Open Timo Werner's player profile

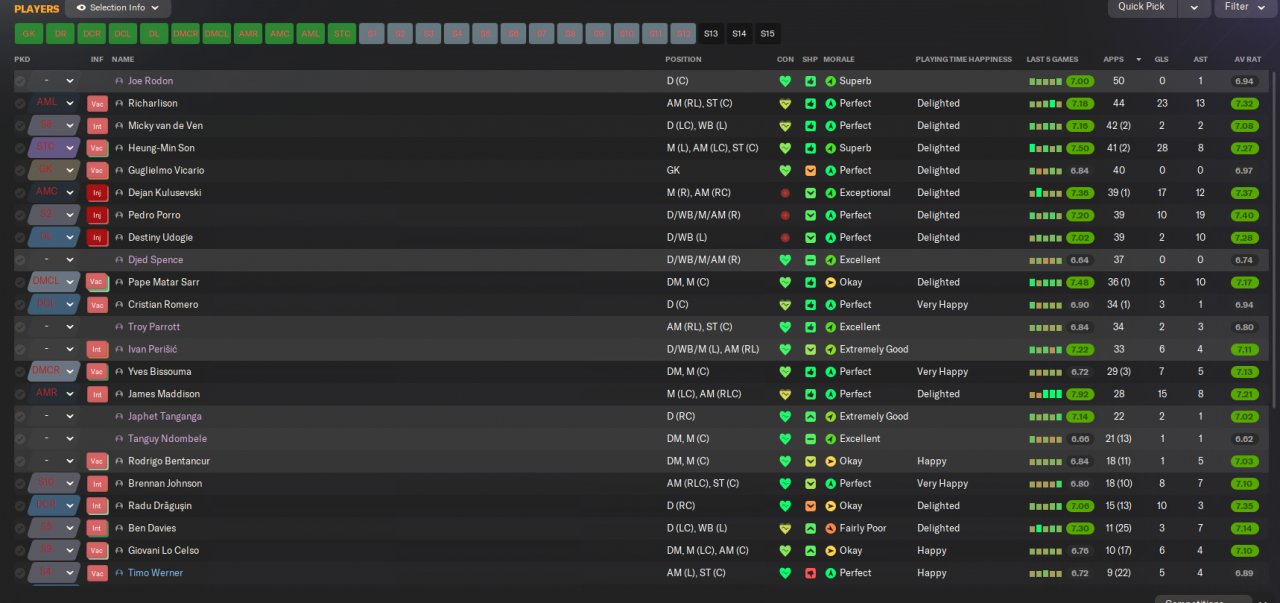155,573
